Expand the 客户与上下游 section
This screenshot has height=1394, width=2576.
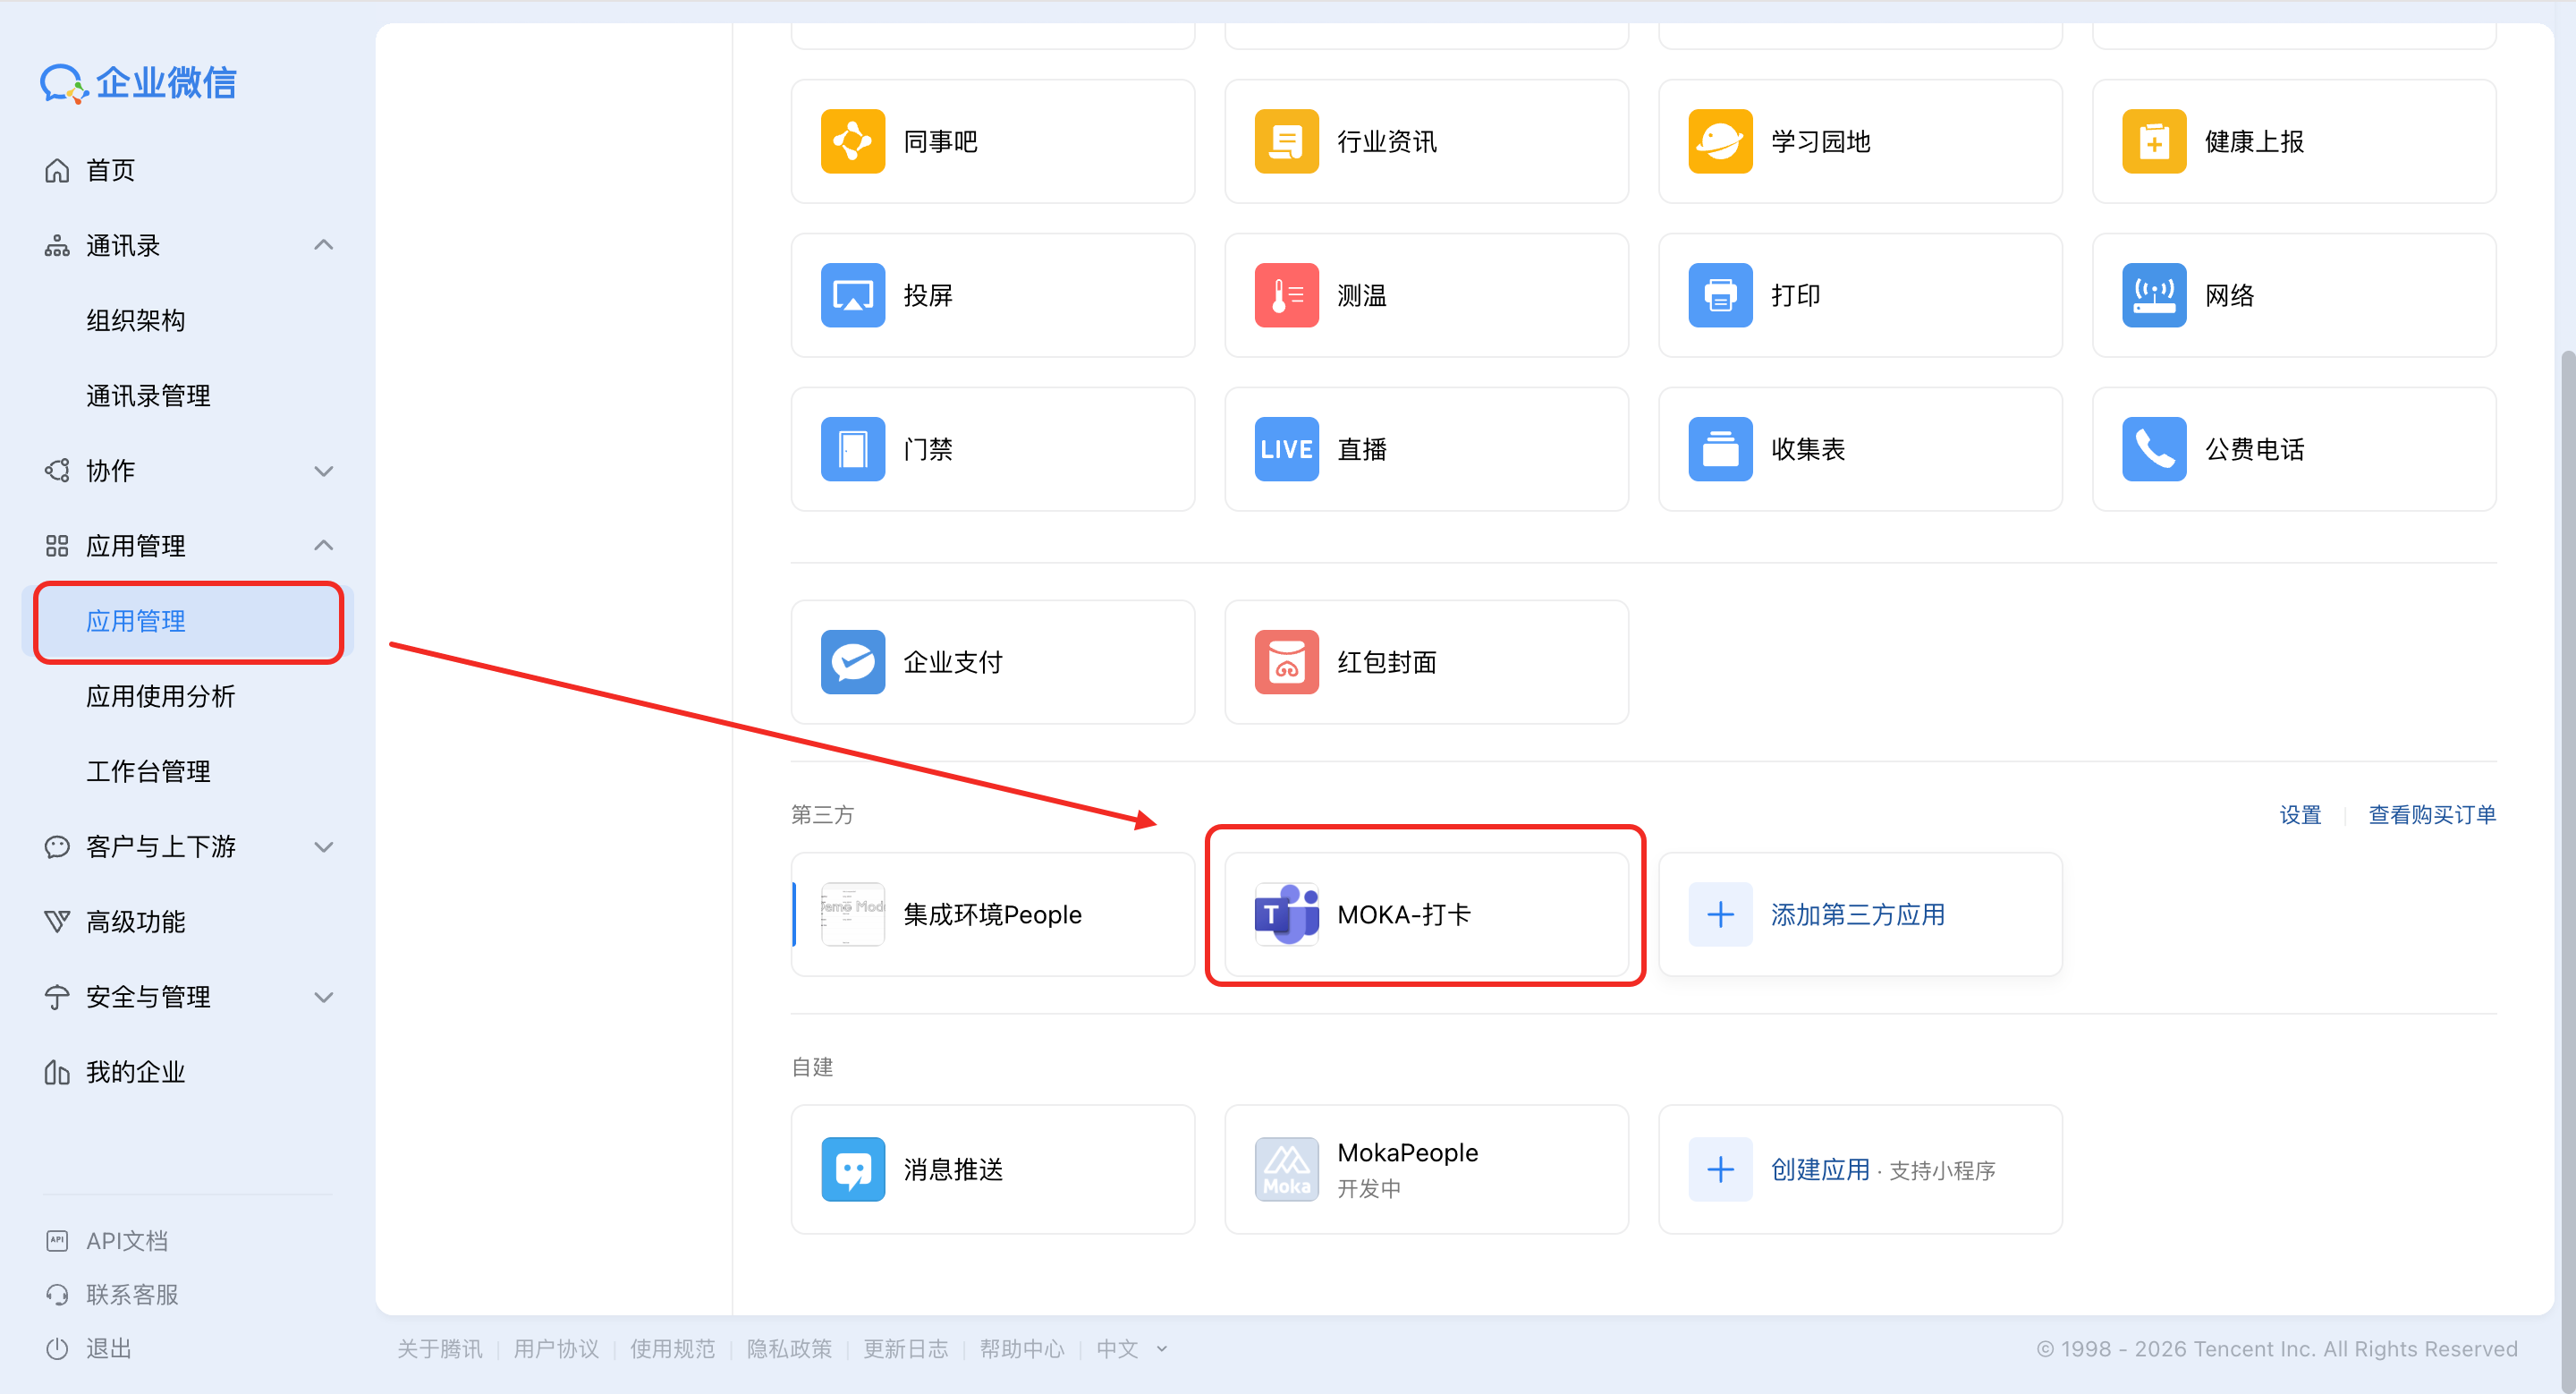pos(323,846)
